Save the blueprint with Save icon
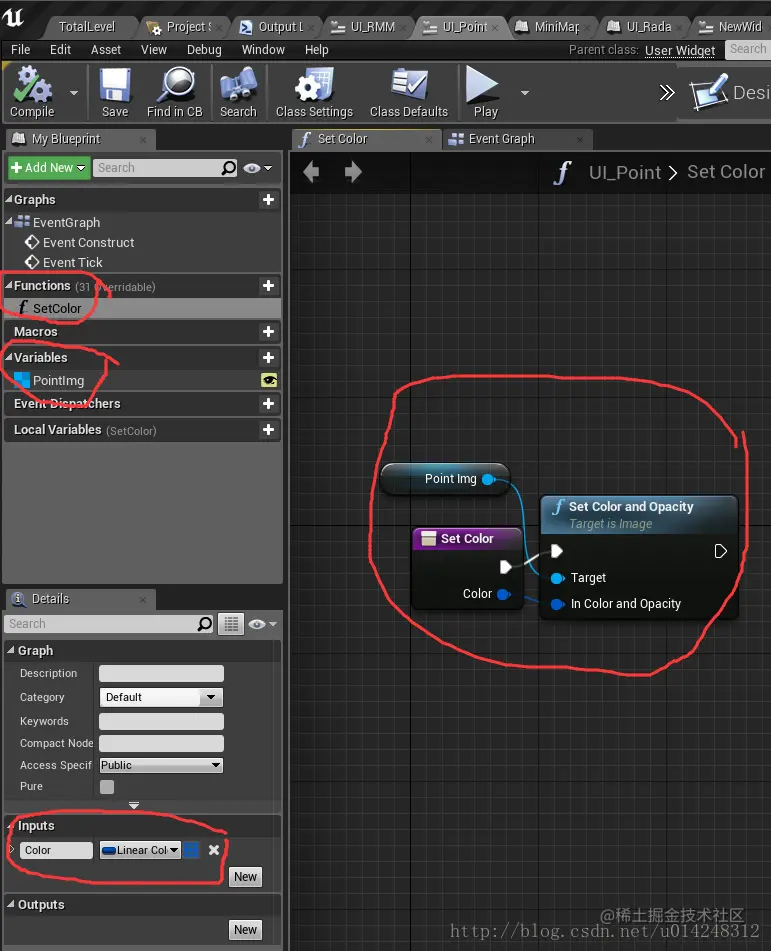 point(115,92)
